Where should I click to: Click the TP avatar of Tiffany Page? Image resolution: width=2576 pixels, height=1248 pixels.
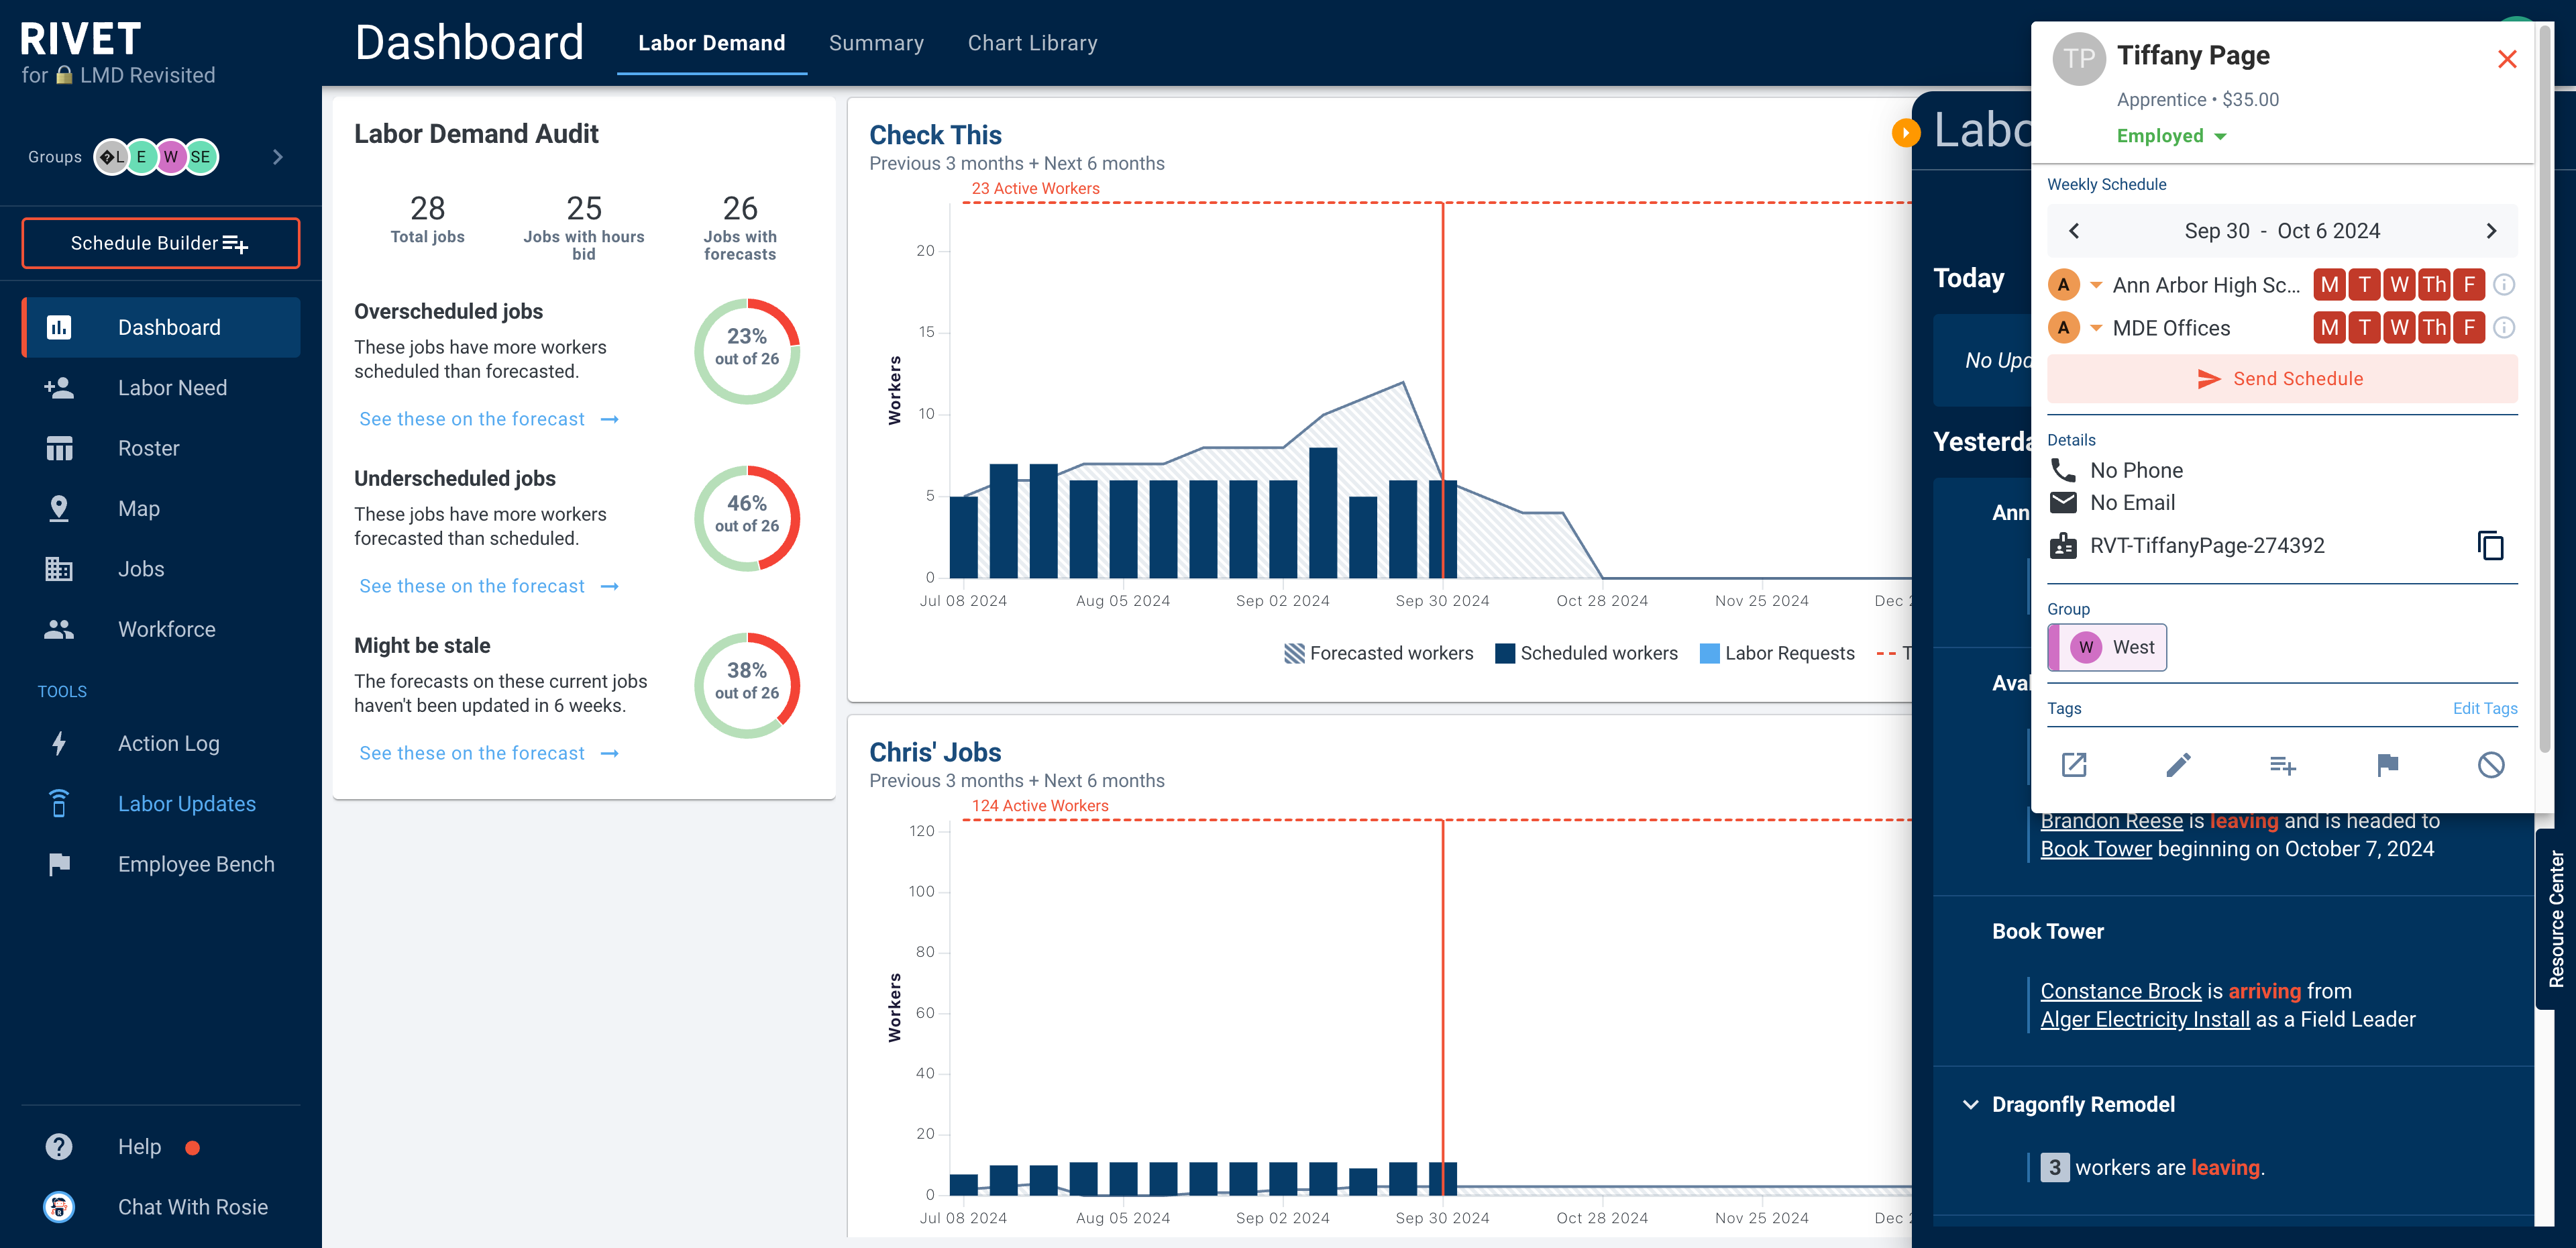pos(2079,59)
